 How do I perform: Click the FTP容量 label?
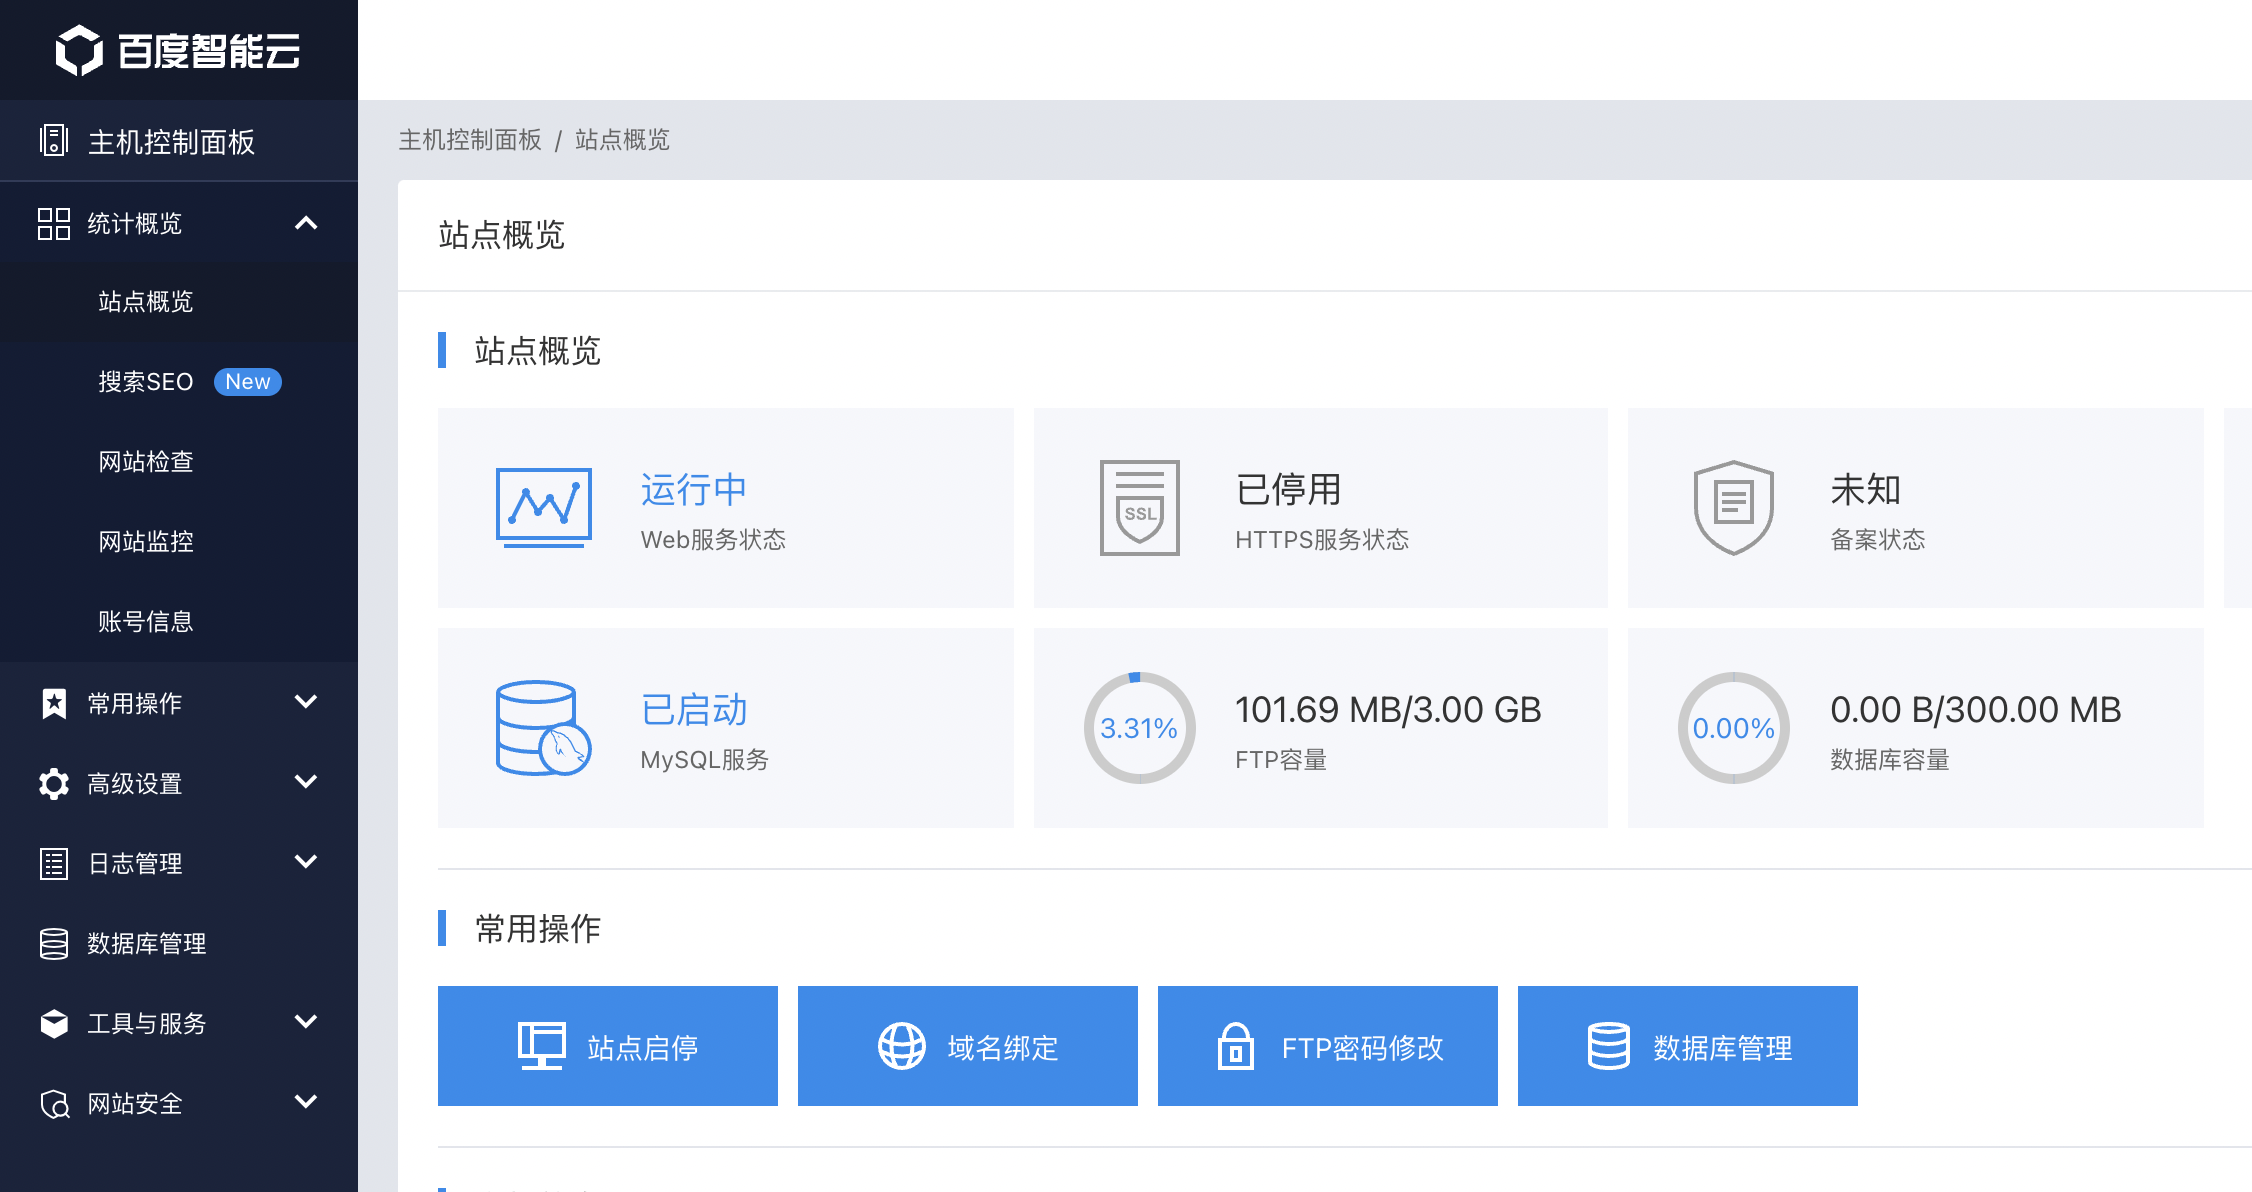(1281, 760)
